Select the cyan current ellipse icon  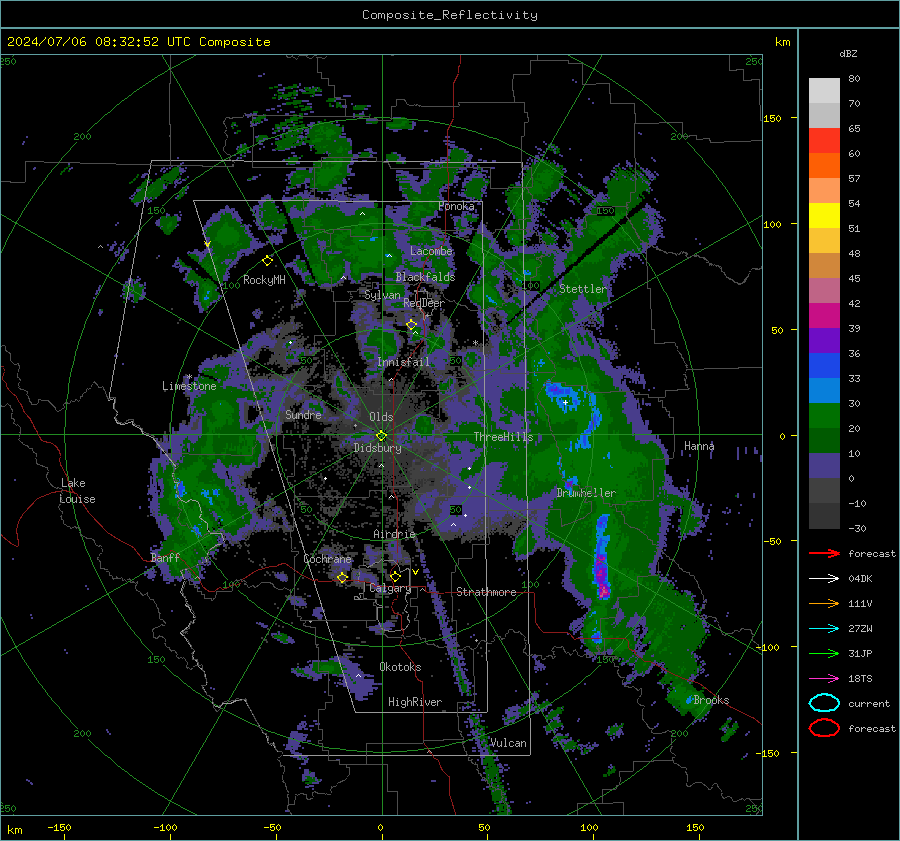click(x=824, y=703)
